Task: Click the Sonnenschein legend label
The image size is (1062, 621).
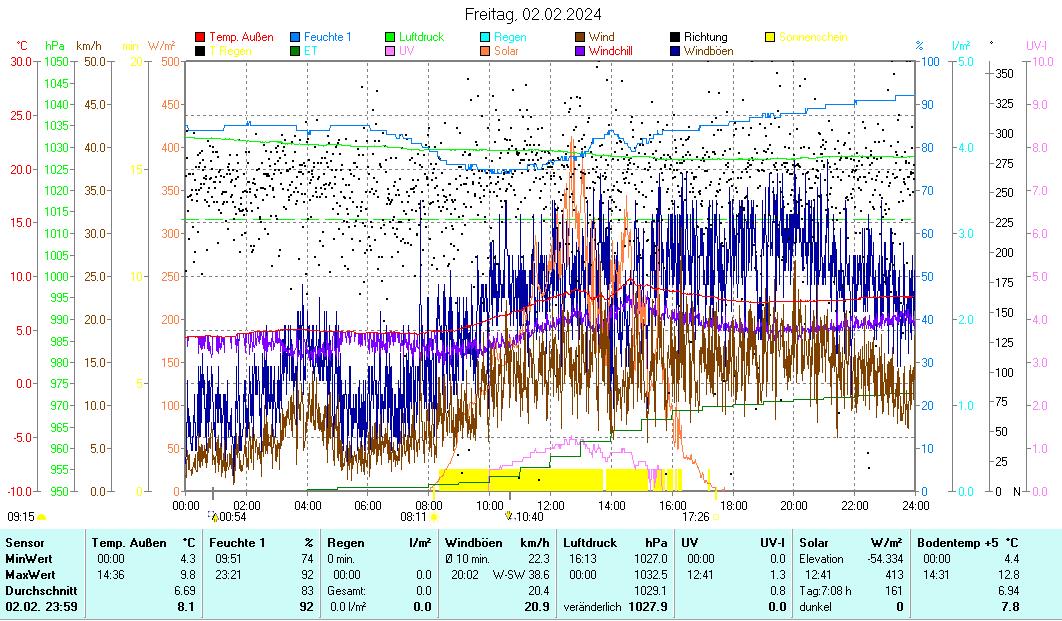Action: [x=813, y=37]
